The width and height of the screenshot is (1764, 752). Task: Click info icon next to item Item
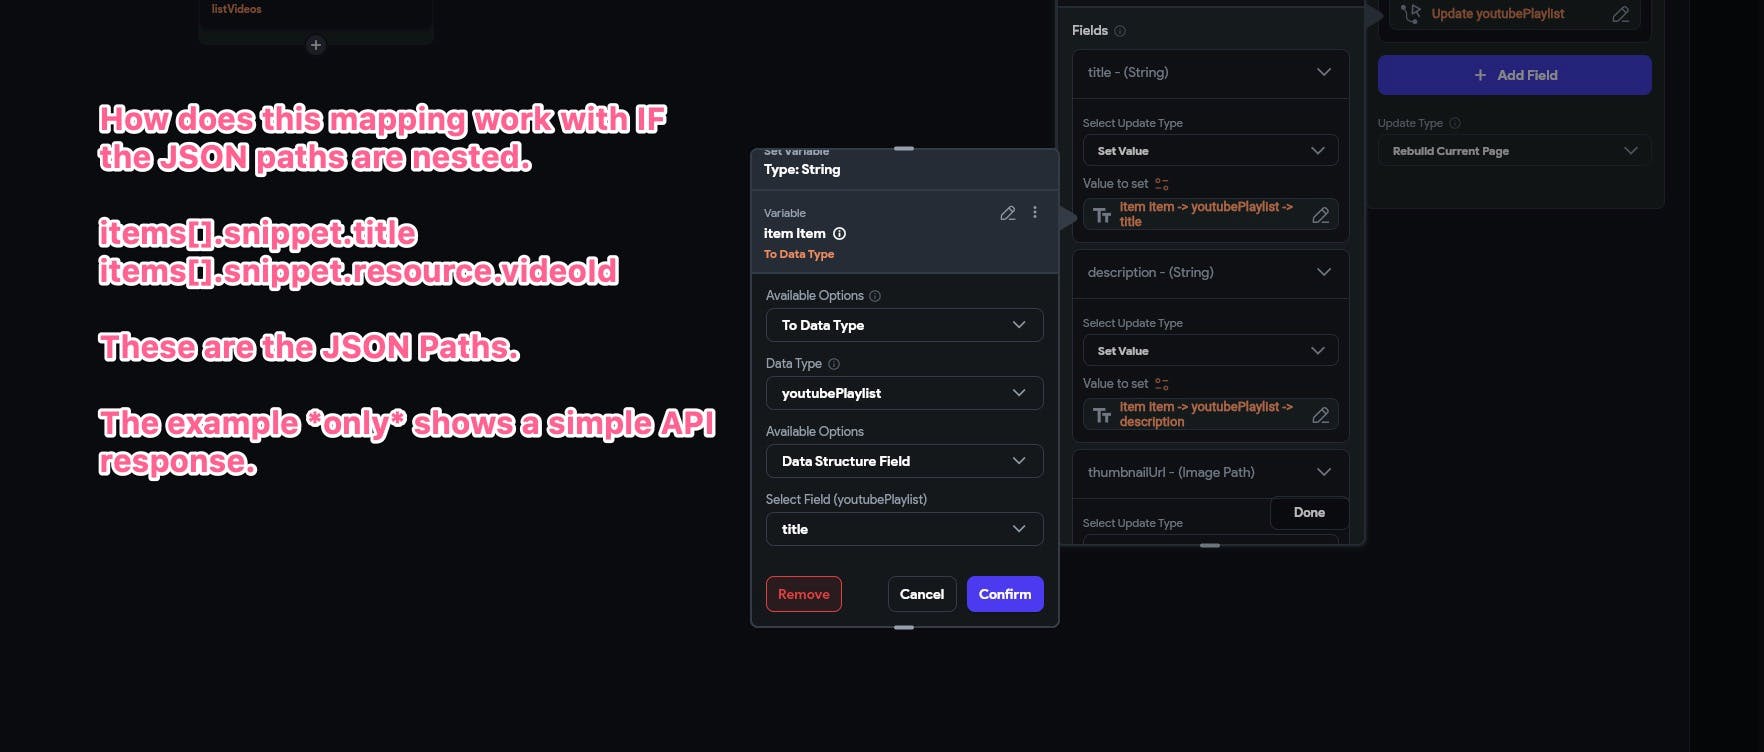(x=840, y=234)
